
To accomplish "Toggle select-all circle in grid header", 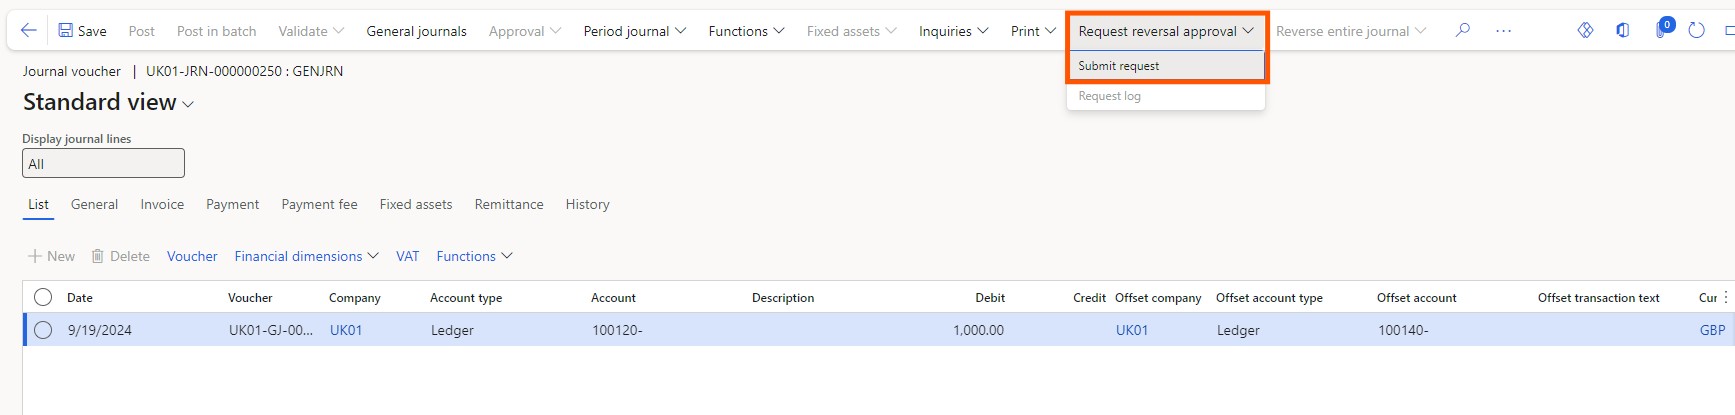I will pos(43,297).
